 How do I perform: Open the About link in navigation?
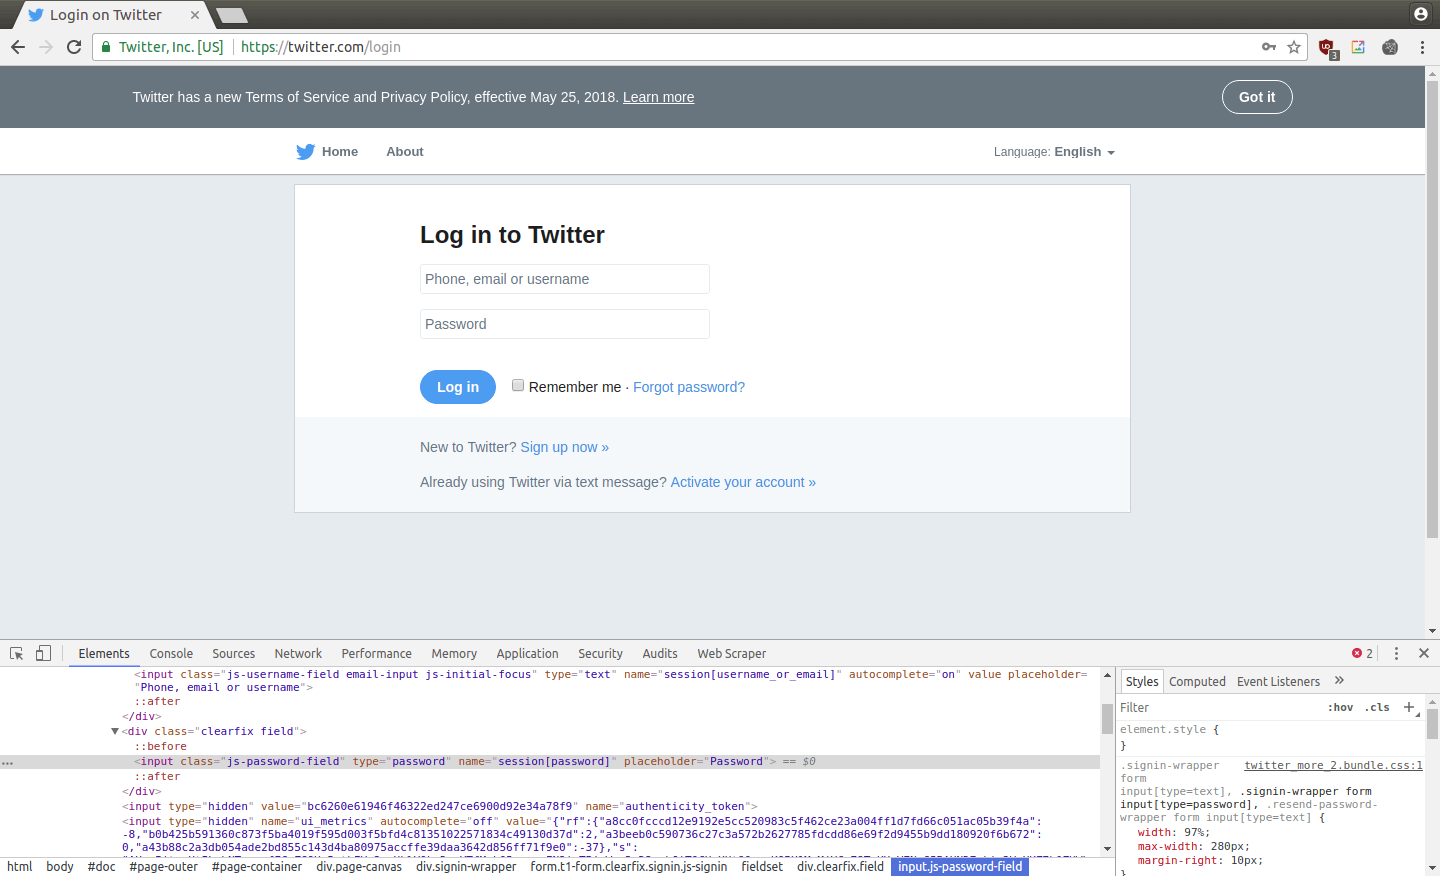(x=405, y=152)
